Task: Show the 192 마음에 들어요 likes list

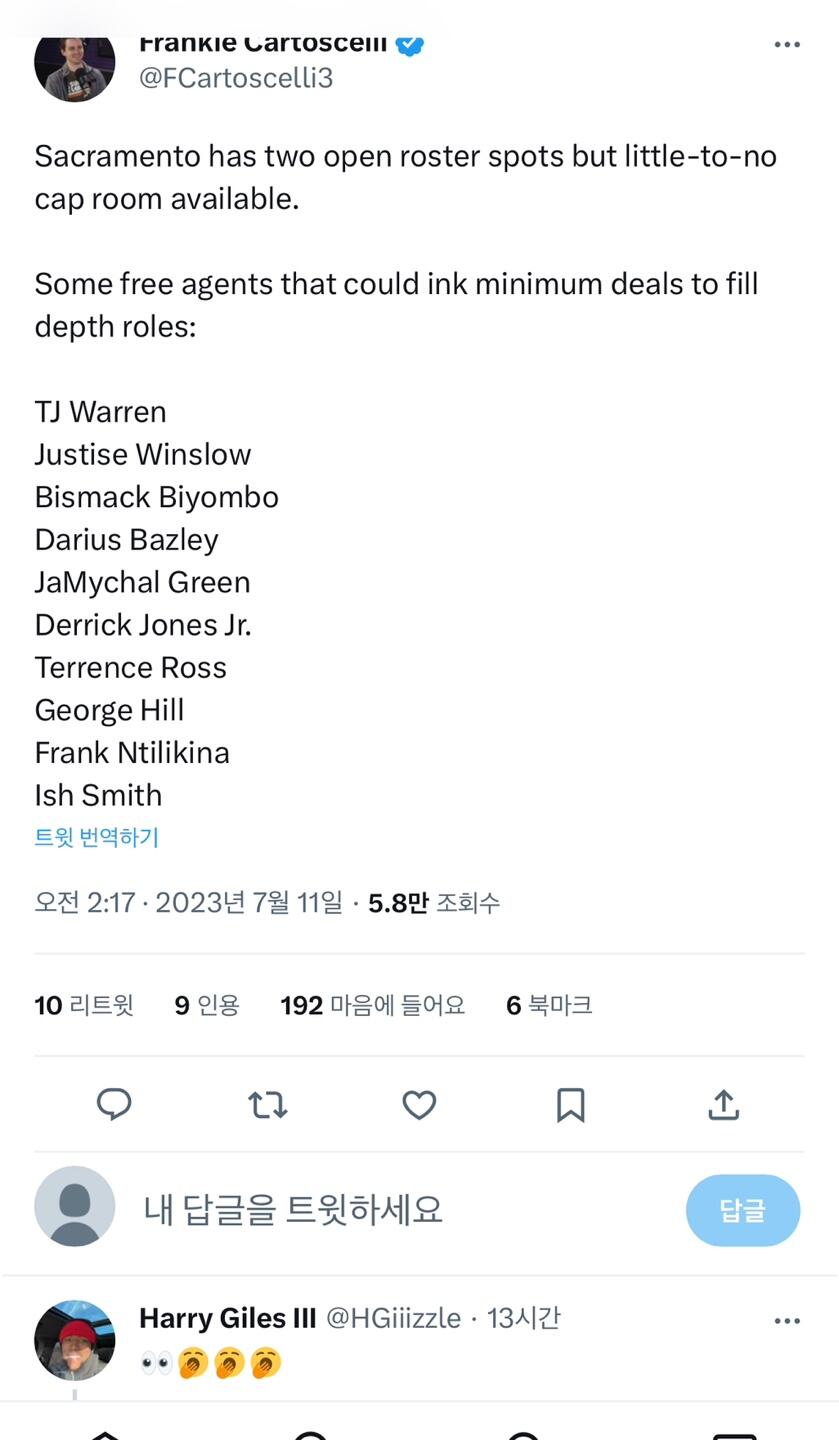Action: pyautogui.click(x=373, y=1005)
